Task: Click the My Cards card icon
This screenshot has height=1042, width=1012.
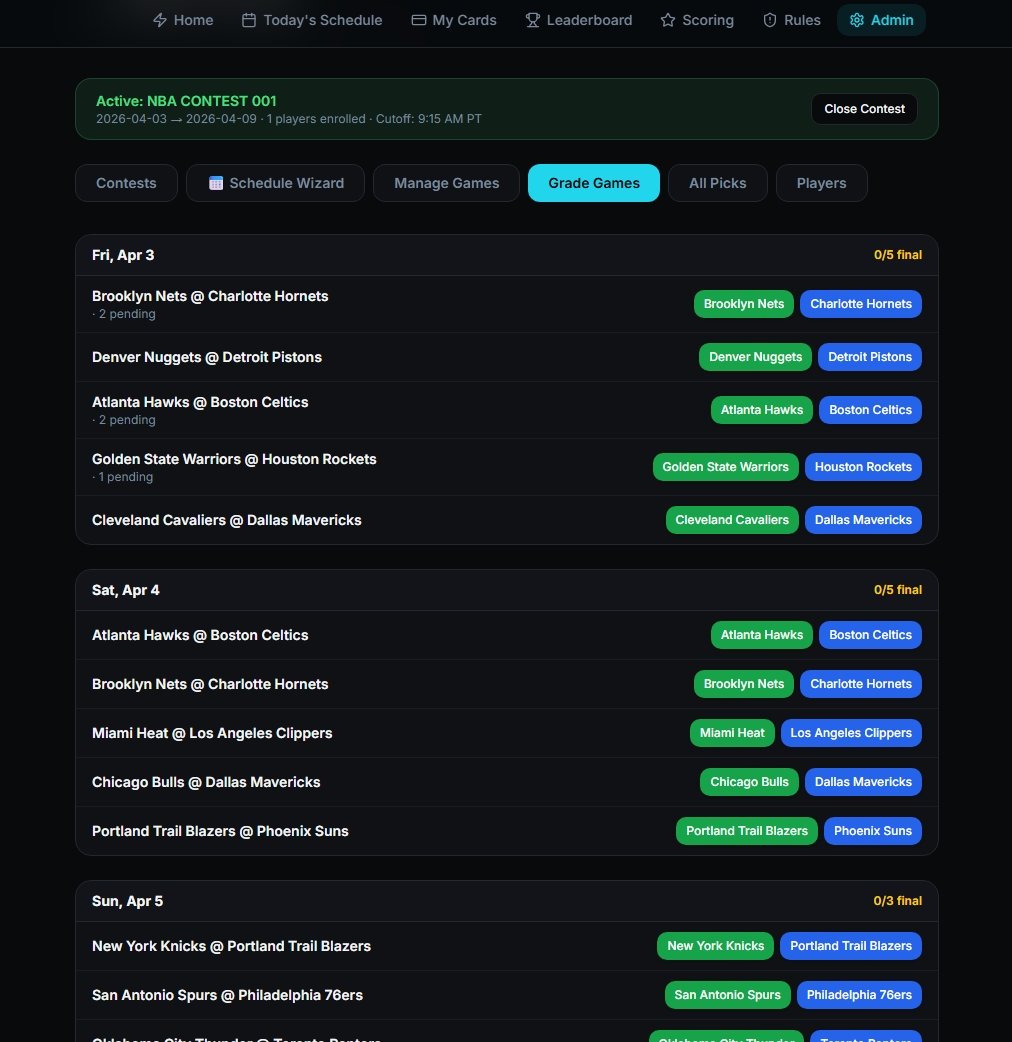Action: click(x=419, y=20)
